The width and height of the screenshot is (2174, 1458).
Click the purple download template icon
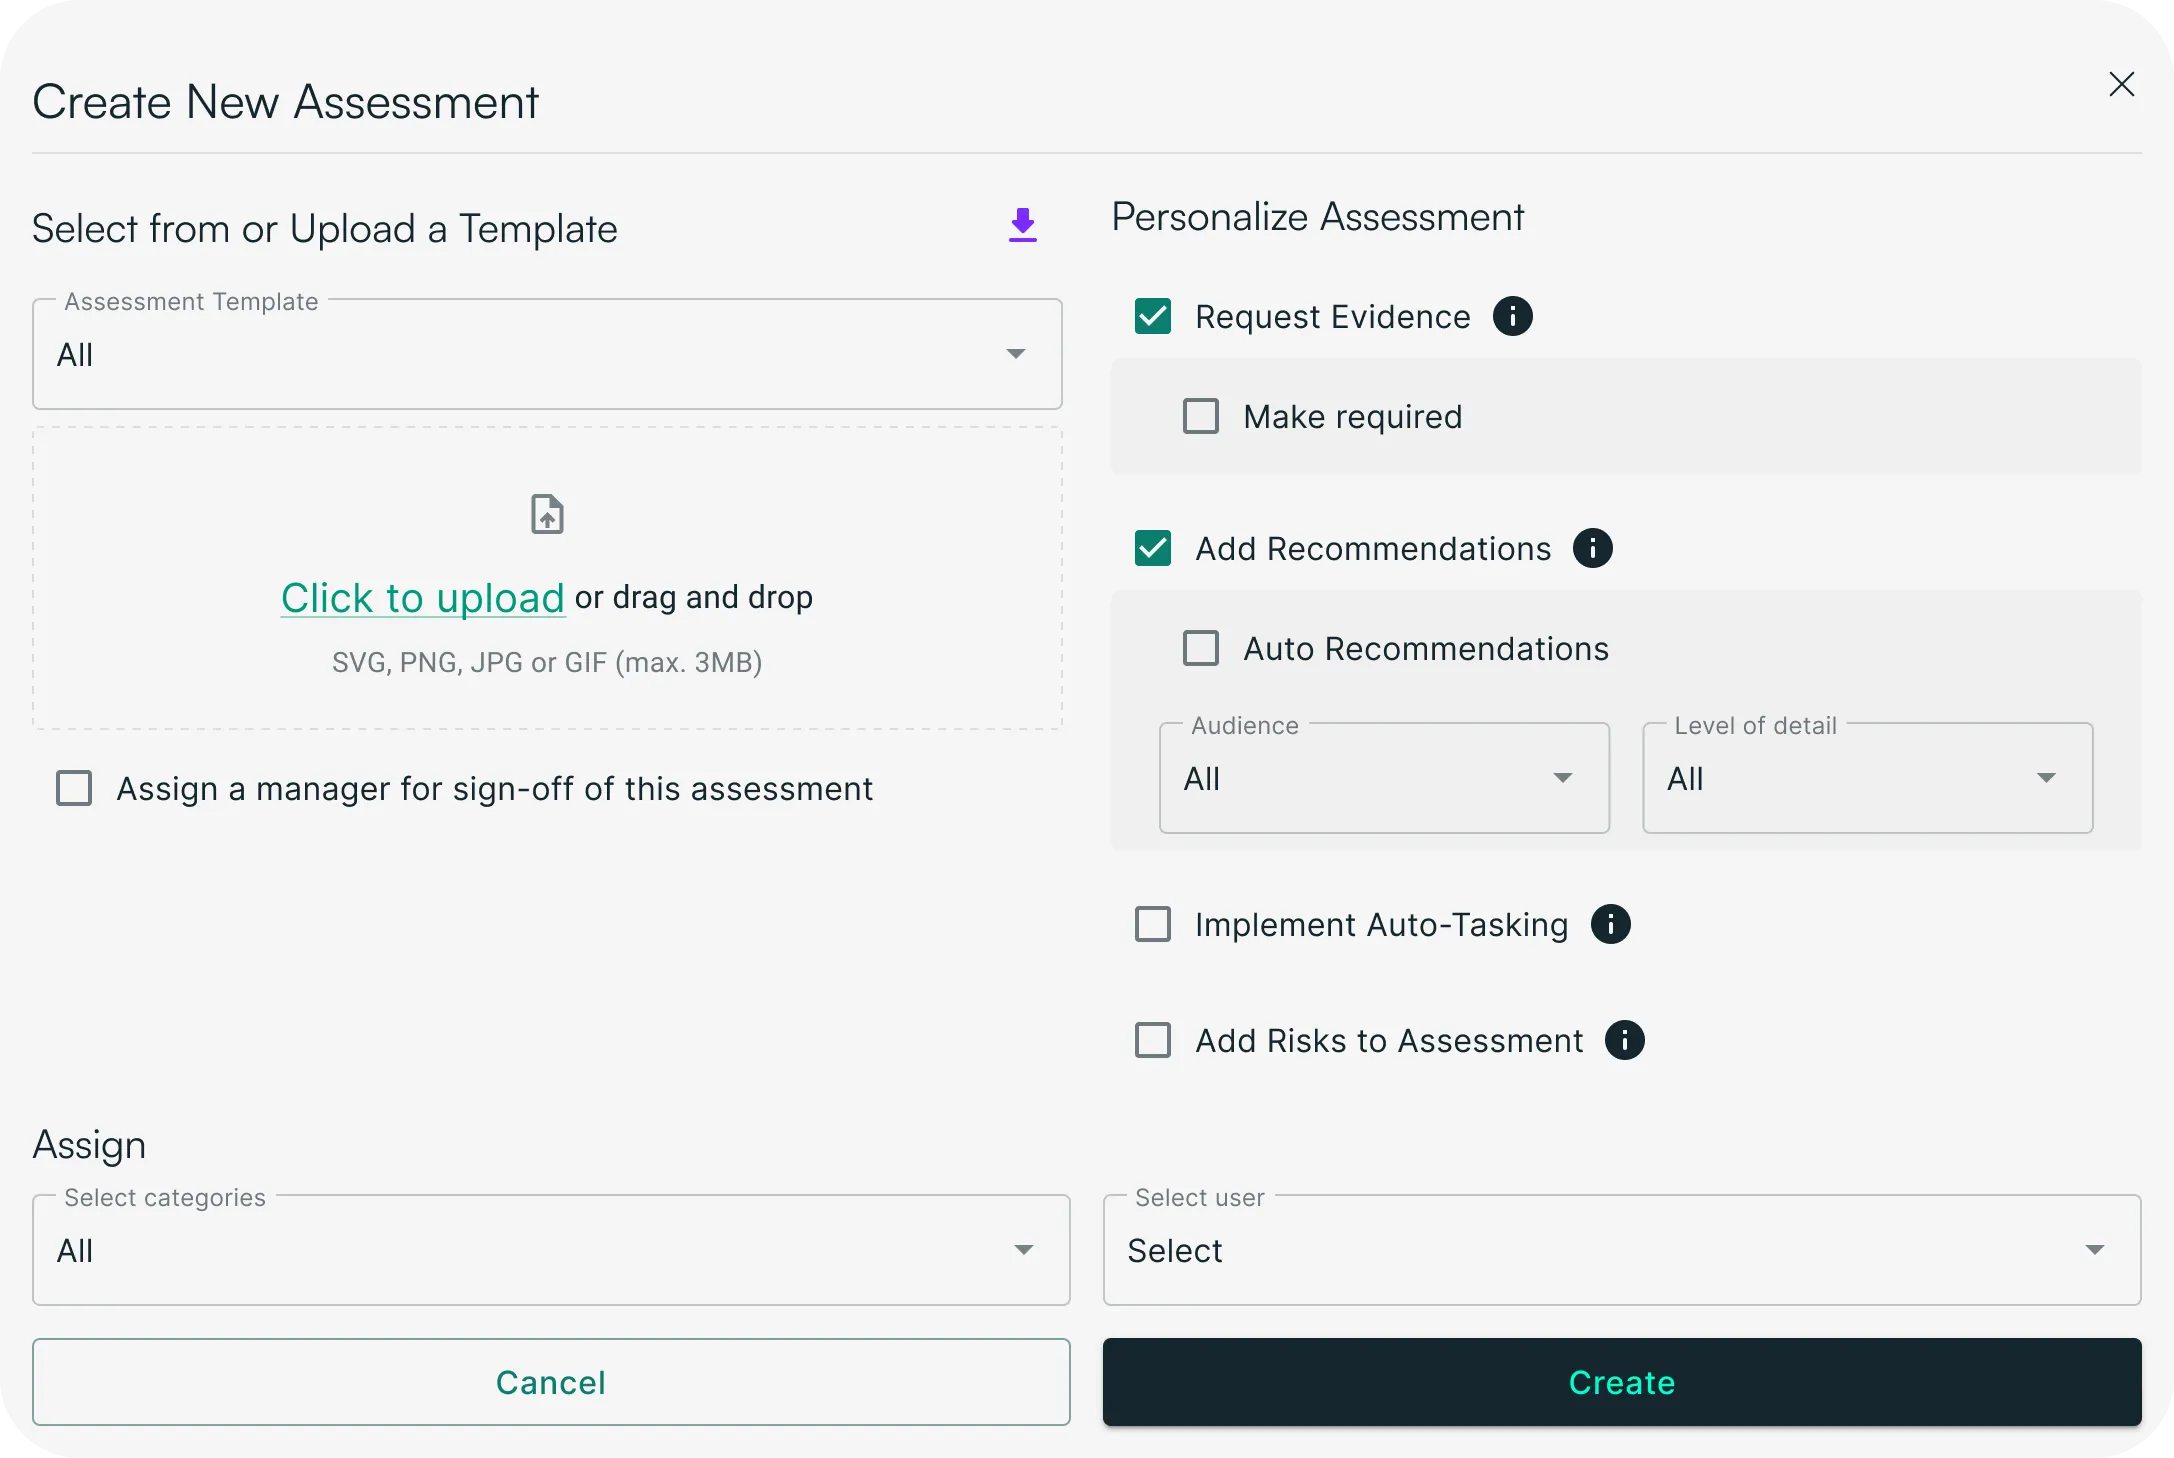tap(1022, 225)
